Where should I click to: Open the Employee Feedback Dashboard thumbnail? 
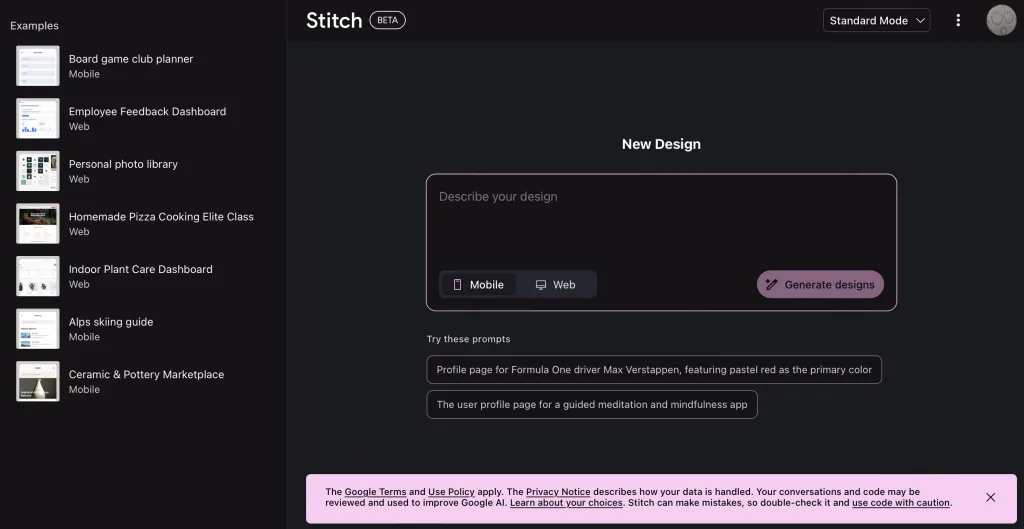pyautogui.click(x=38, y=118)
